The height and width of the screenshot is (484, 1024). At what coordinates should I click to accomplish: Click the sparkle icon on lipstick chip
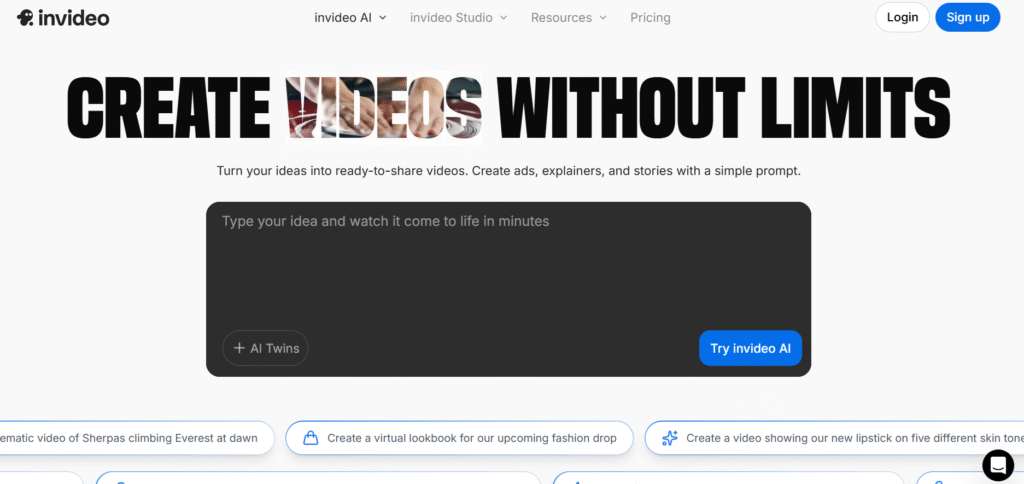pyautogui.click(x=669, y=438)
